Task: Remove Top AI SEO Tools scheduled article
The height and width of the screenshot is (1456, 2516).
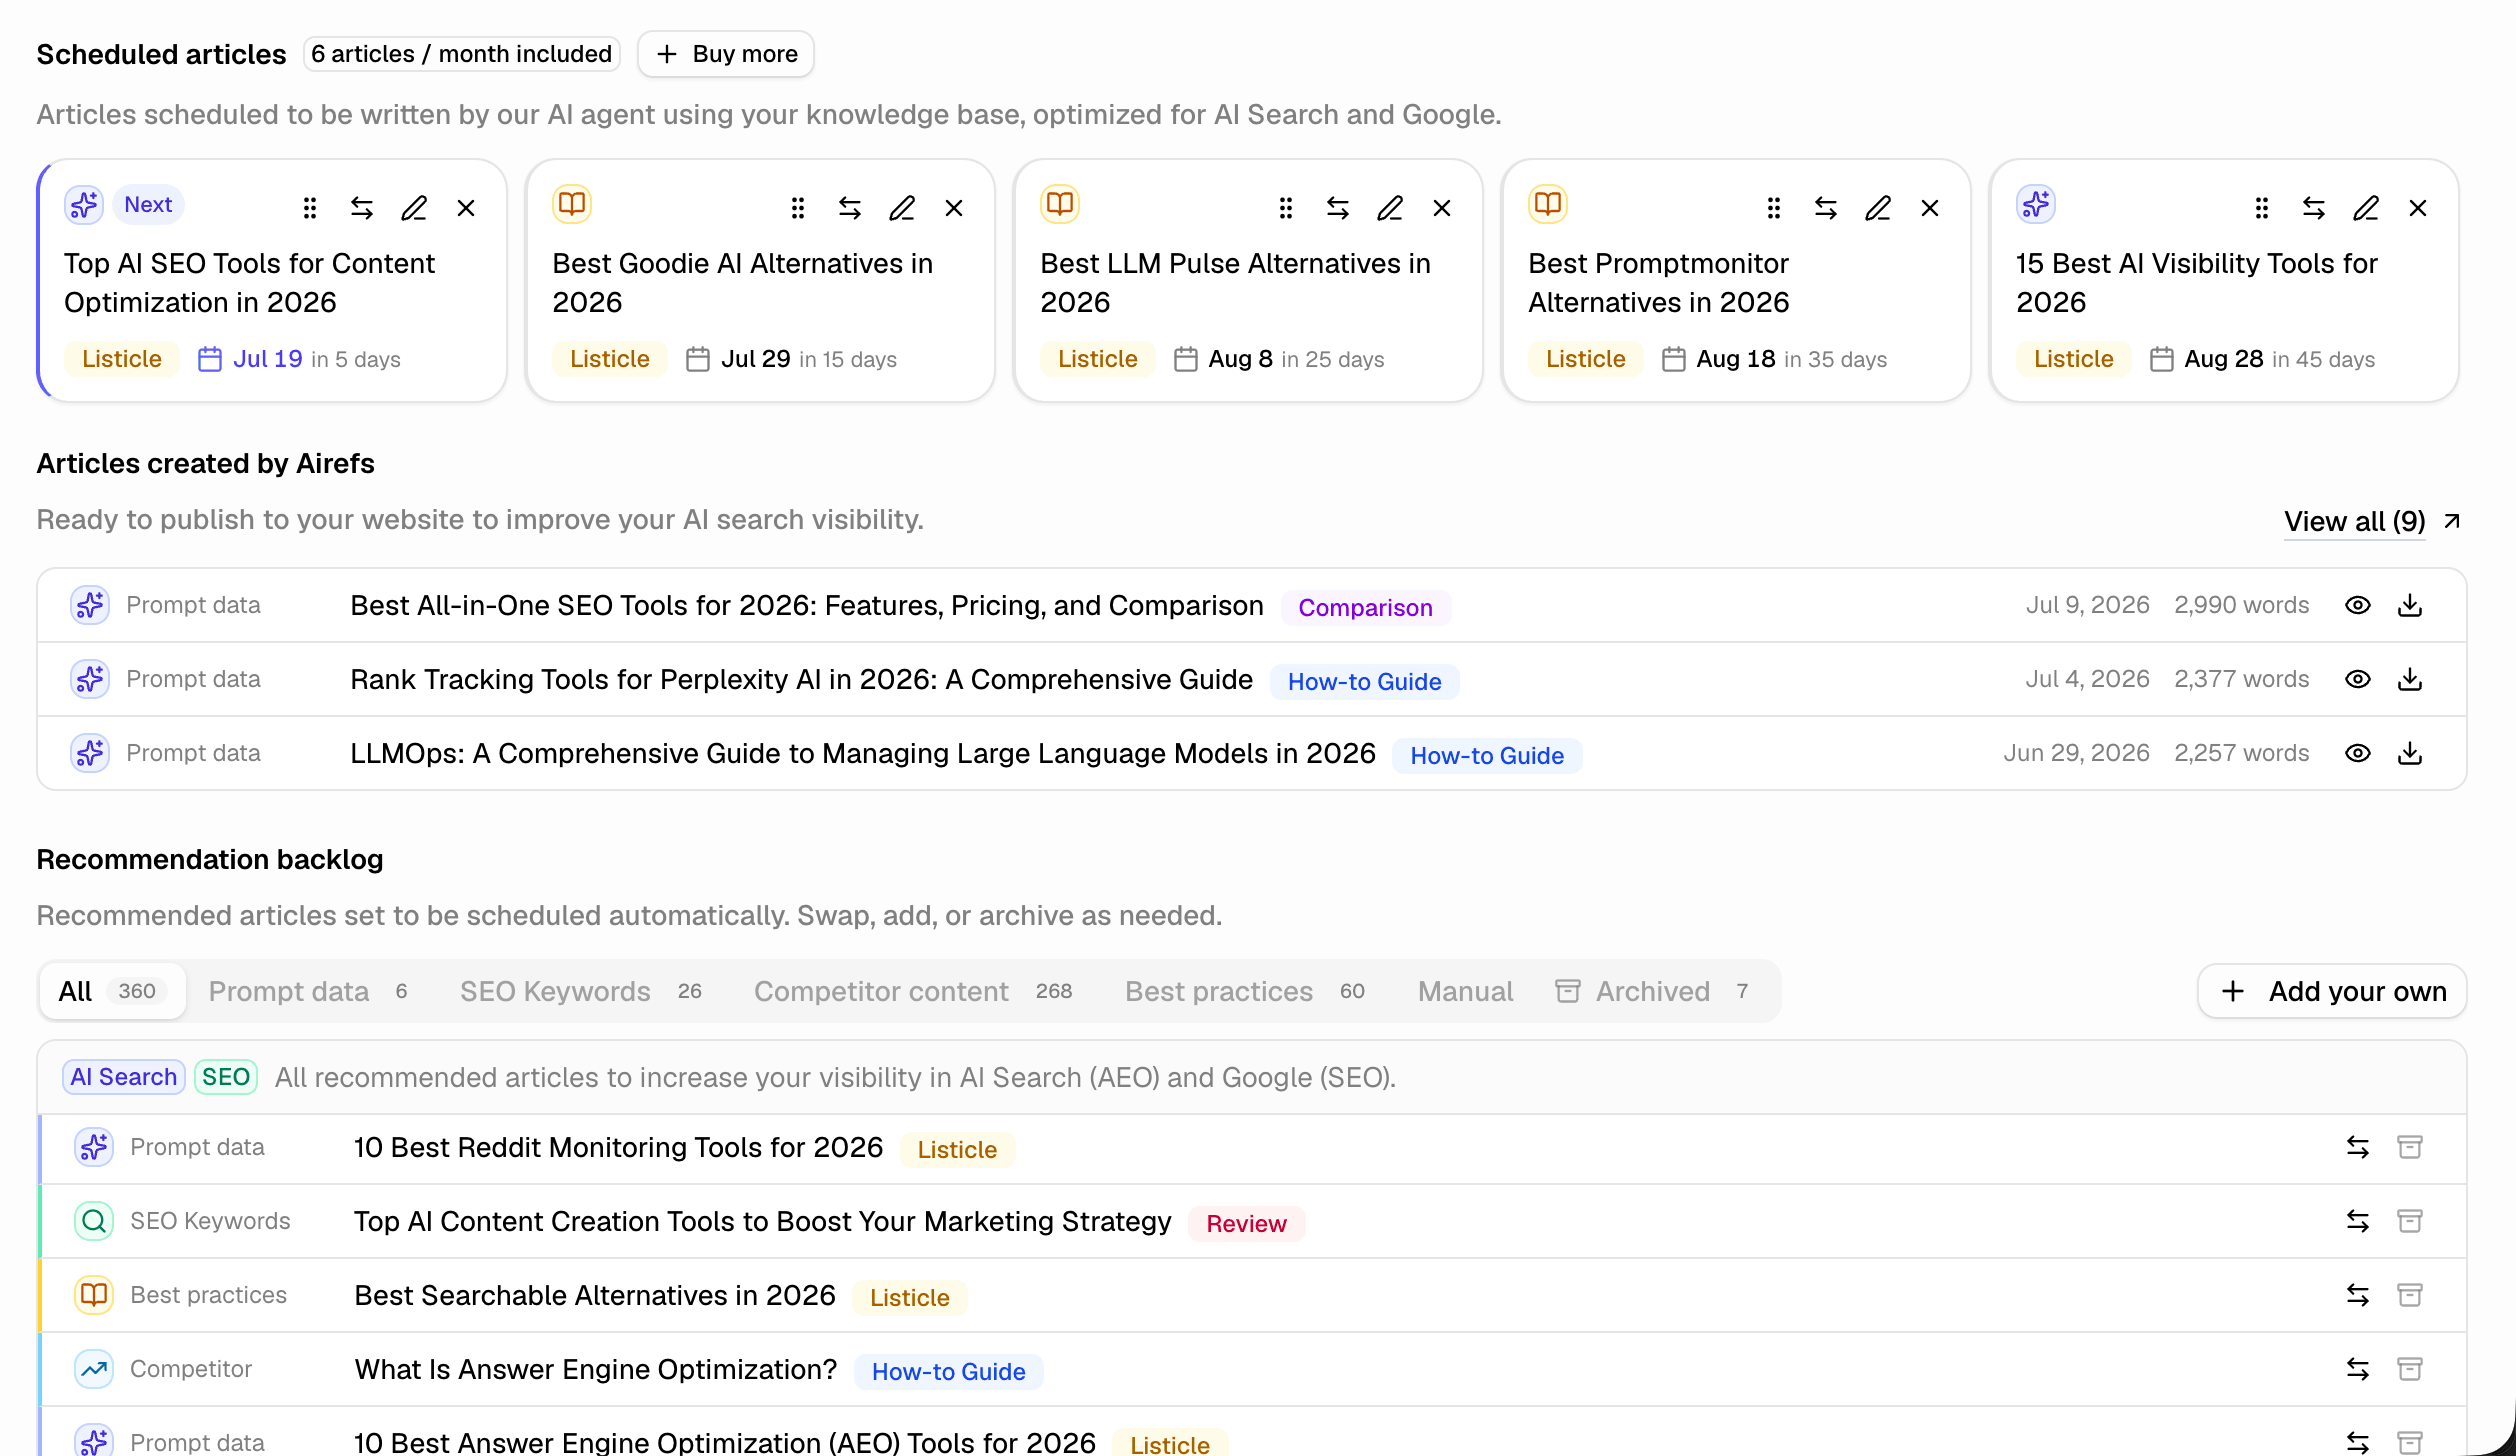Action: click(466, 208)
